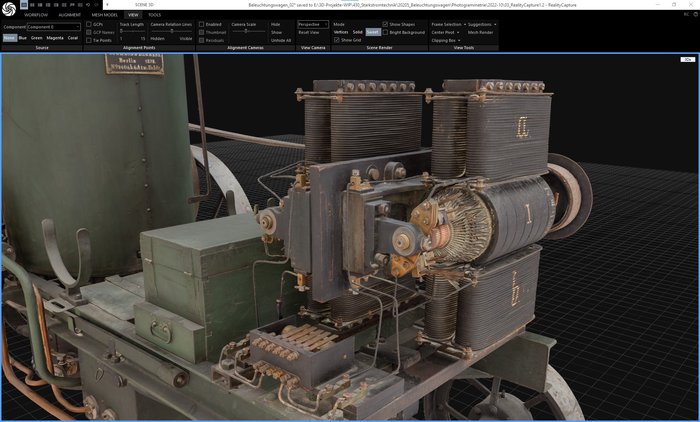Viewport: 700px width, 422px height.
Task: Enable the Bright Background checkbox
Action: coord(386,32)
